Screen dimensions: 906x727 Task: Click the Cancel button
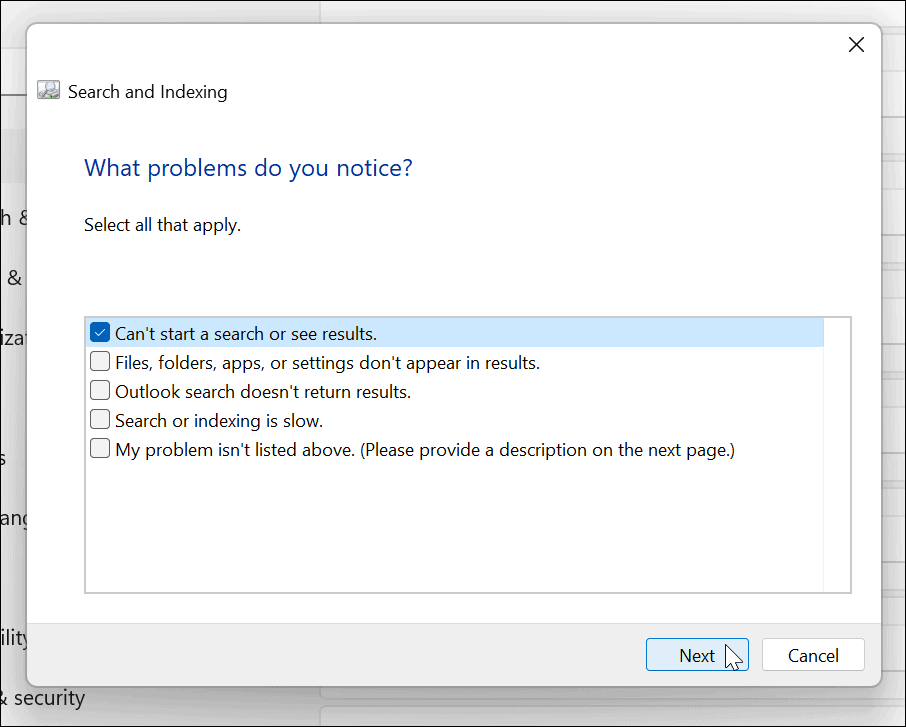click(813, 655)
